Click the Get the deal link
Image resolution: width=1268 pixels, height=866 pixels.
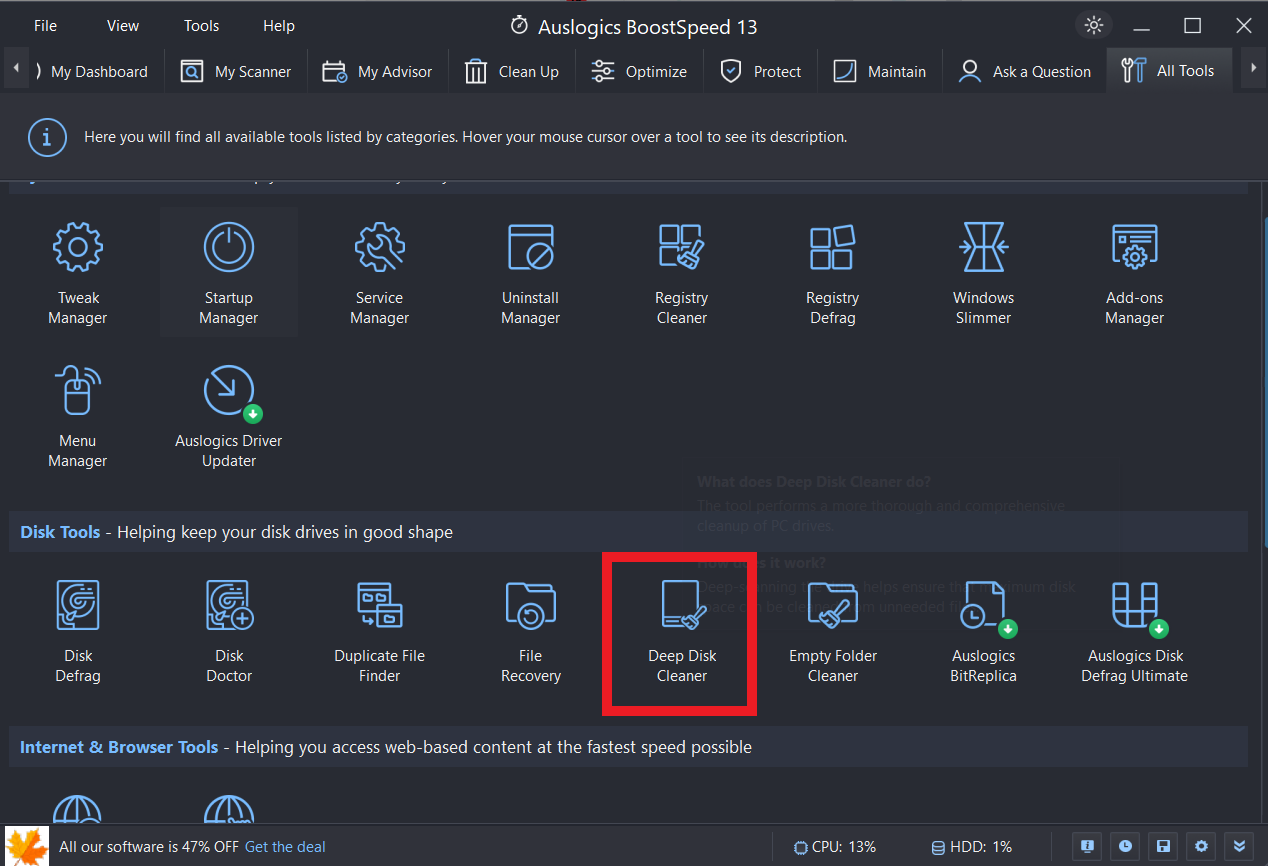[x=285, y=846]
